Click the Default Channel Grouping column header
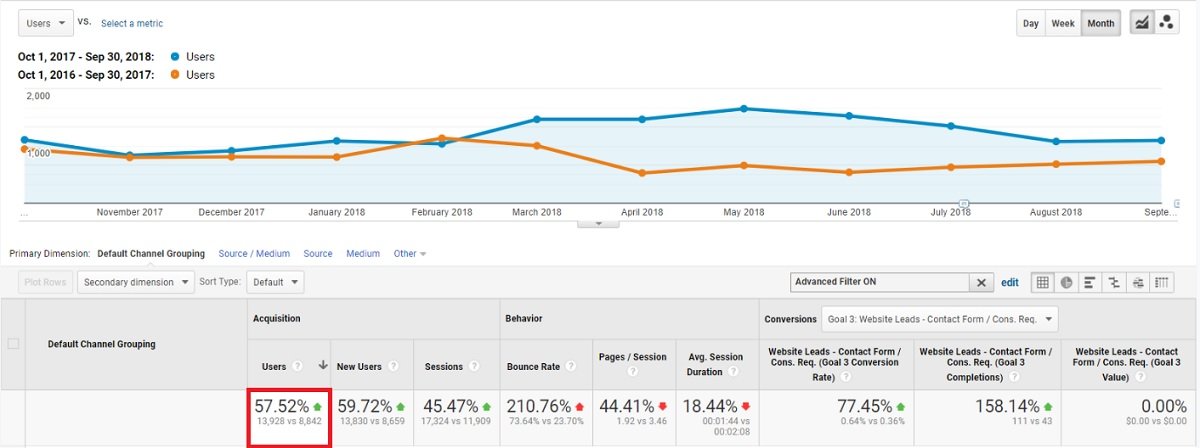This screenshot has height=448, width=1200. coord(101,344)
